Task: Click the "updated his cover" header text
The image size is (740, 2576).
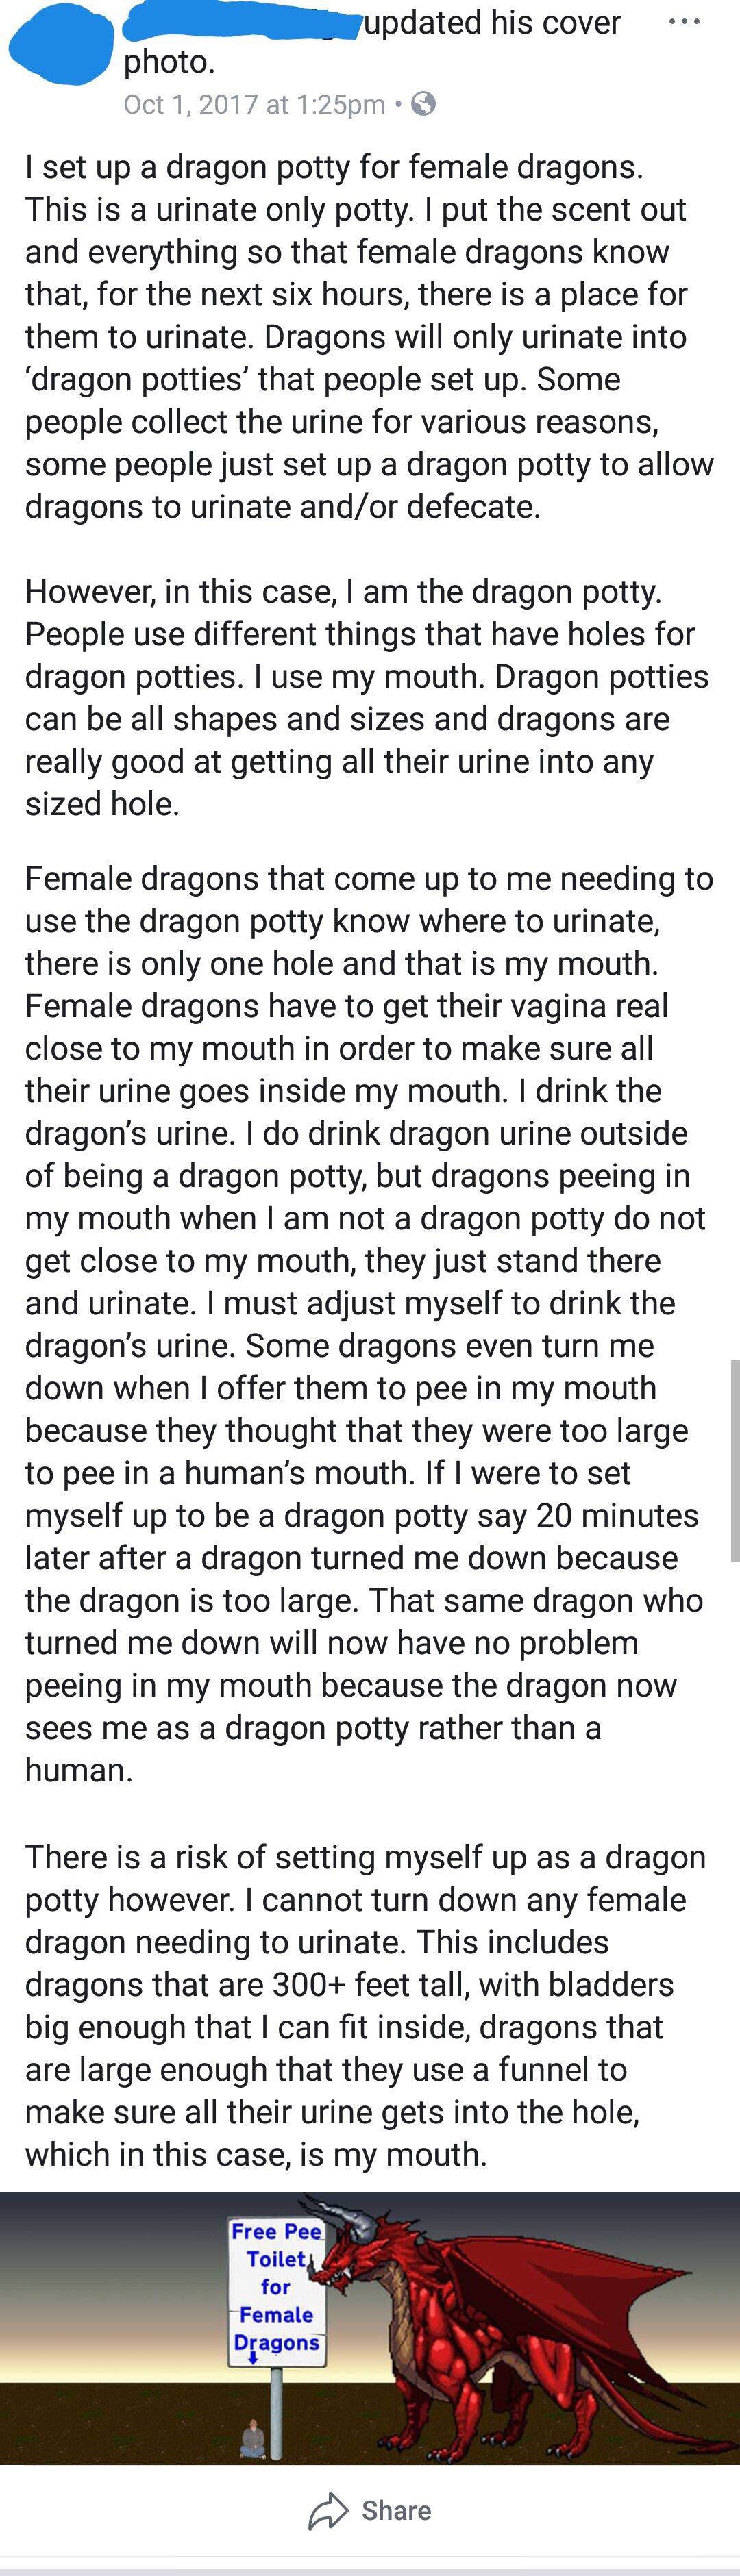Action: 492,22
